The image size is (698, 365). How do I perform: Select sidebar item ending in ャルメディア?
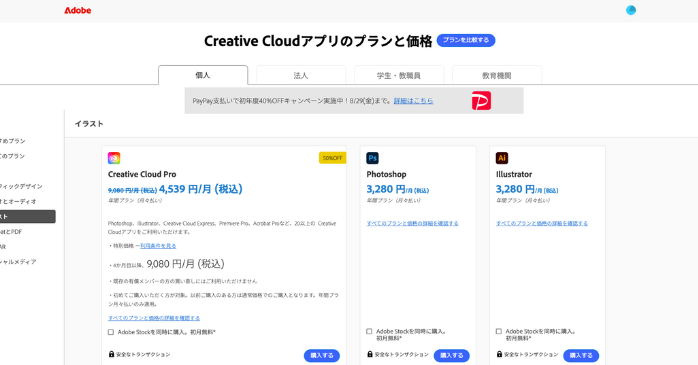pos(18,262)
